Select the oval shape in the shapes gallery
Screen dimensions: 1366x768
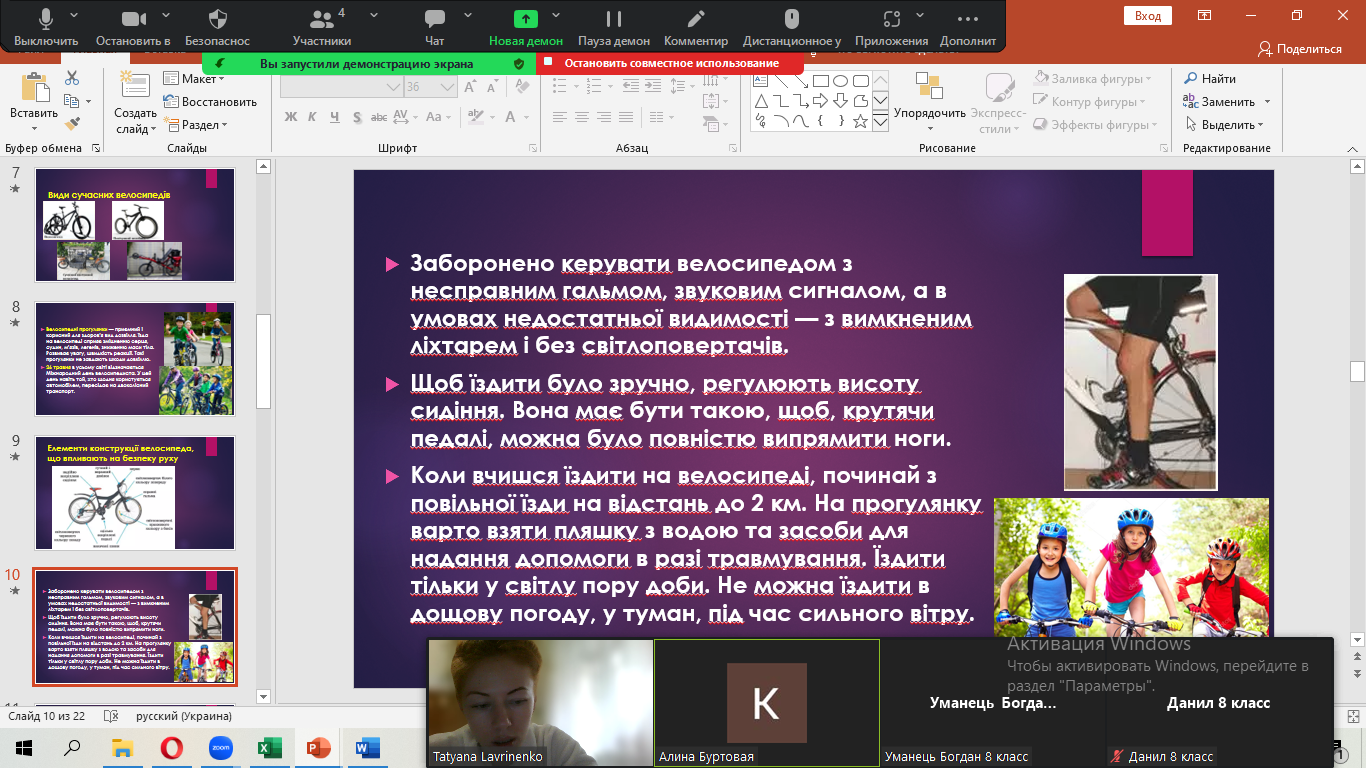coord(841,81)
